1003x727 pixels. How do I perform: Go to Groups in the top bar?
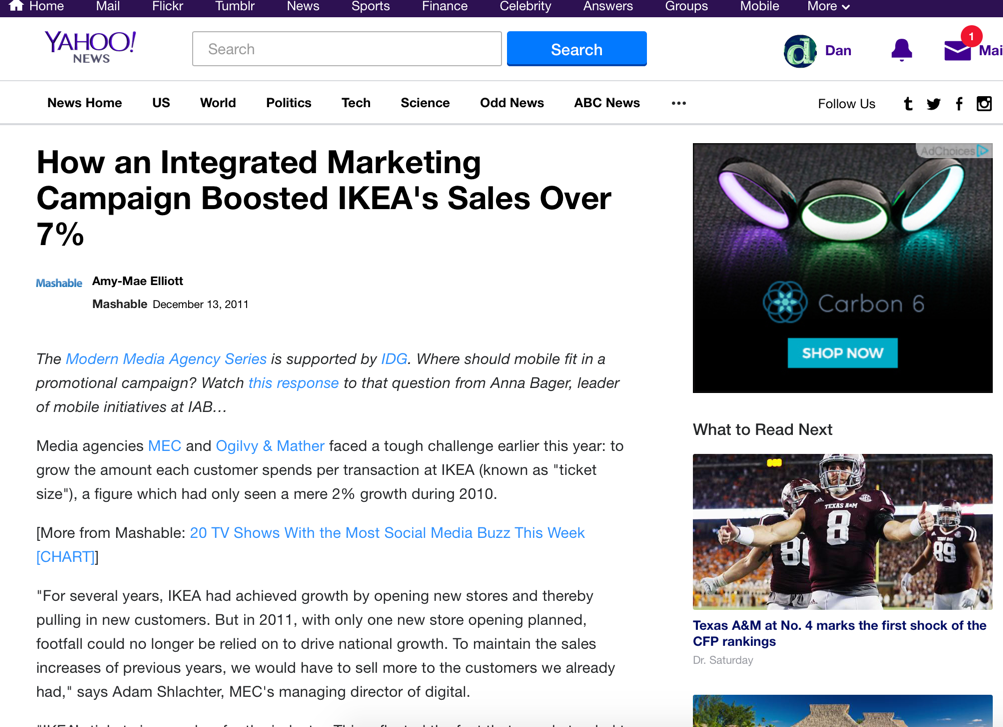686,6
